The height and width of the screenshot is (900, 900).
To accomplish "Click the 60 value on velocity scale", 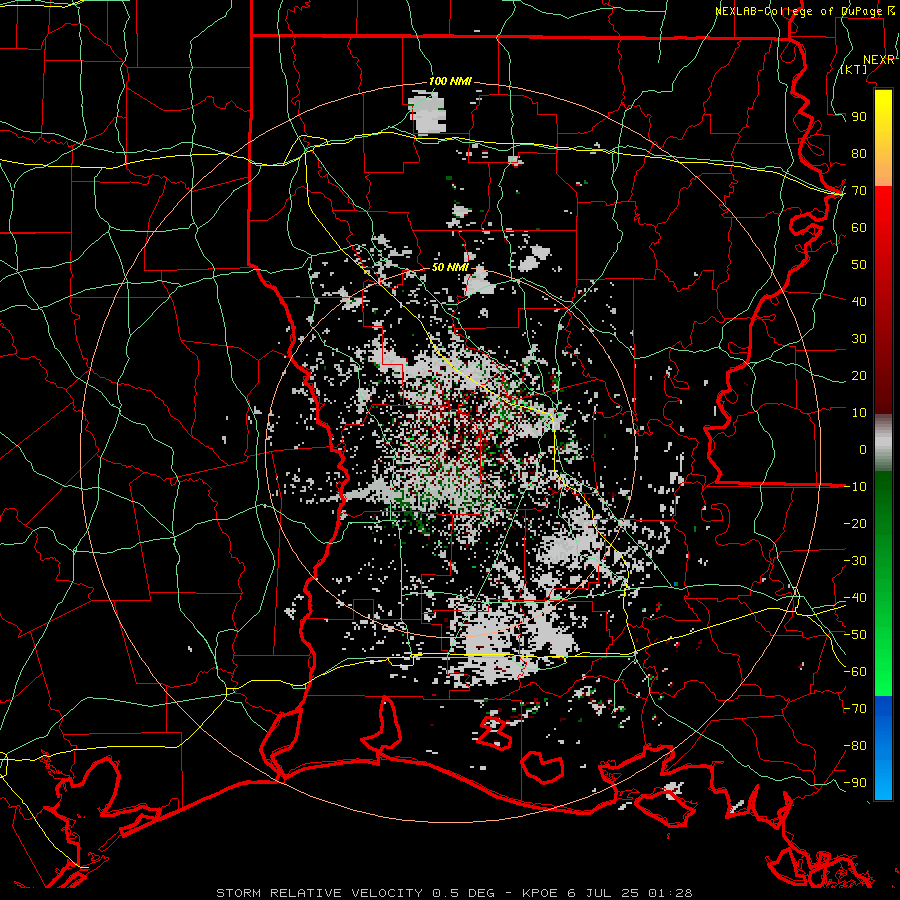I will point(859,228).
